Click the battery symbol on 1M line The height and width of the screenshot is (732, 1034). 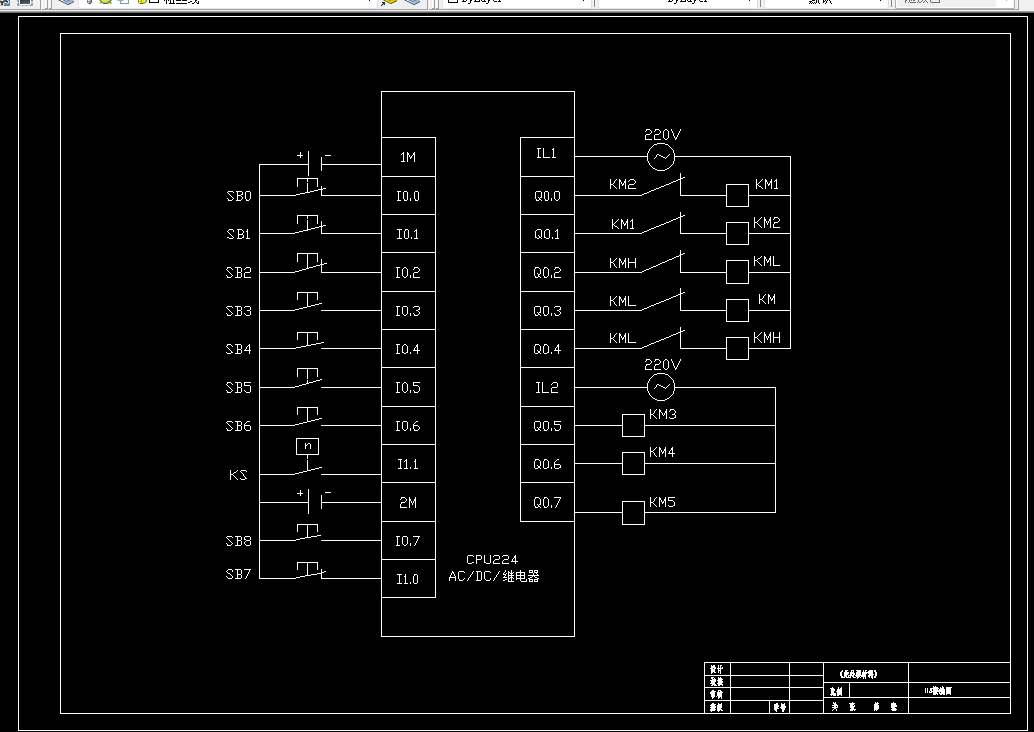[x=314, y=162]
